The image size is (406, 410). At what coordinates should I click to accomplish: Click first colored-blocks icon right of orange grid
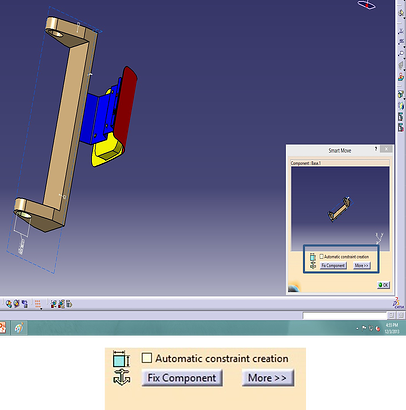coord(54,304)
